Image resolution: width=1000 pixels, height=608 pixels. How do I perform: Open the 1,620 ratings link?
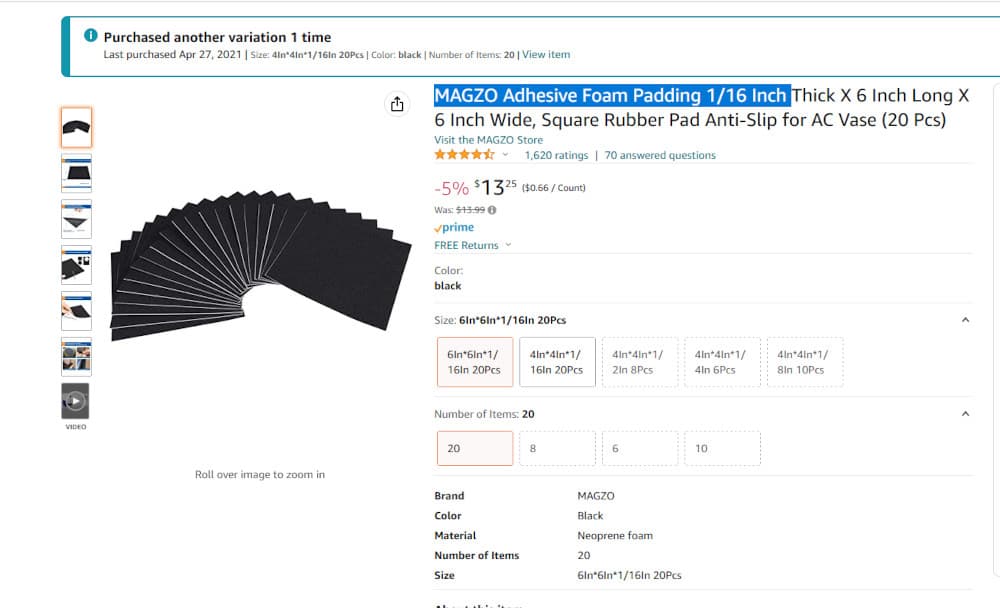[556, 155]
